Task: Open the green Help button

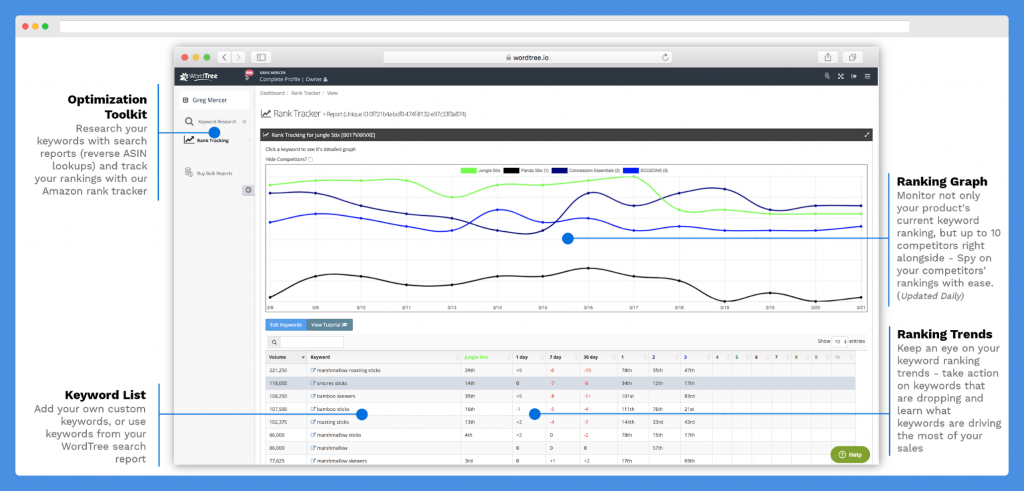Action: 850,454
